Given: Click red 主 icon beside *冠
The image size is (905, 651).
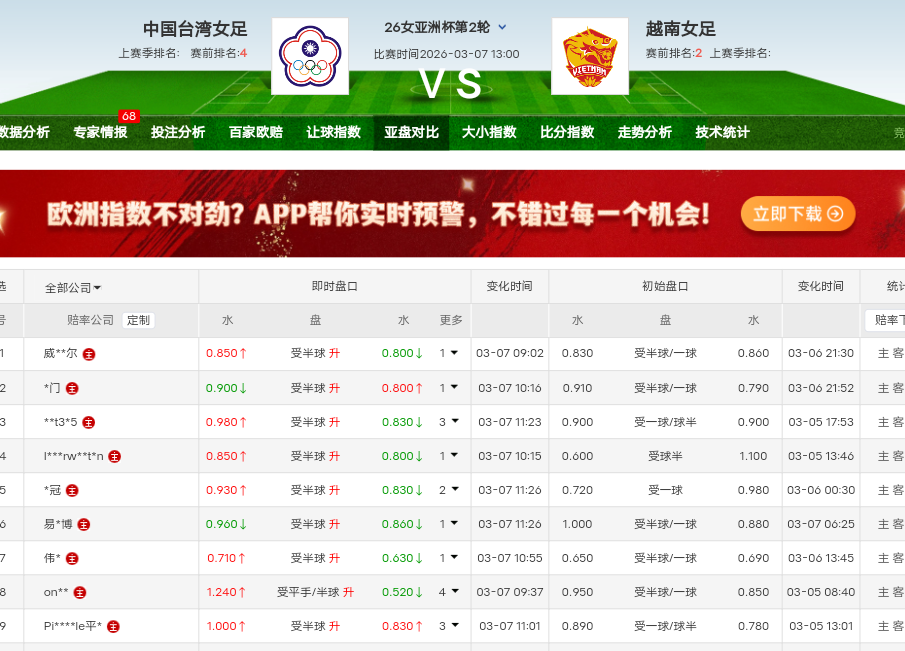Looking at the screenshot, I should (72, 491).
